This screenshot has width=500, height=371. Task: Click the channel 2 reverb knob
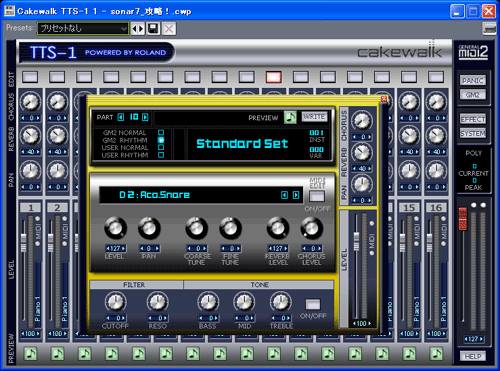tap(57, 136)
